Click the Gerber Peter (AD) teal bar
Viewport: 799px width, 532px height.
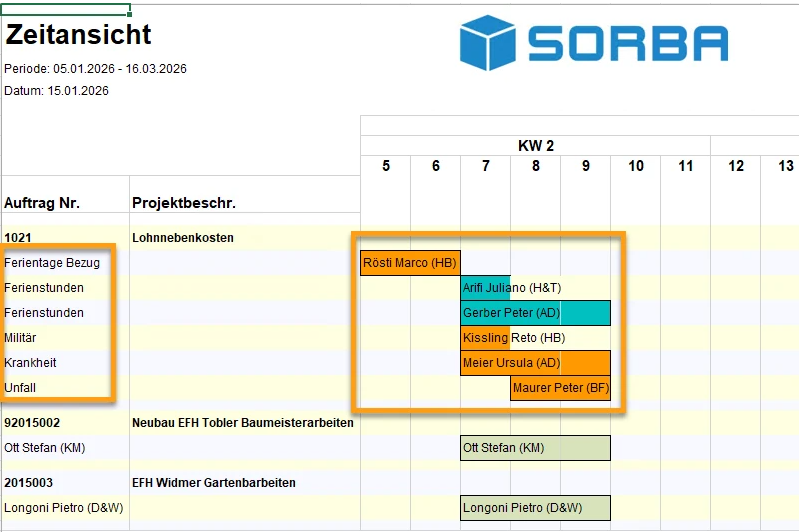(535, 313)
